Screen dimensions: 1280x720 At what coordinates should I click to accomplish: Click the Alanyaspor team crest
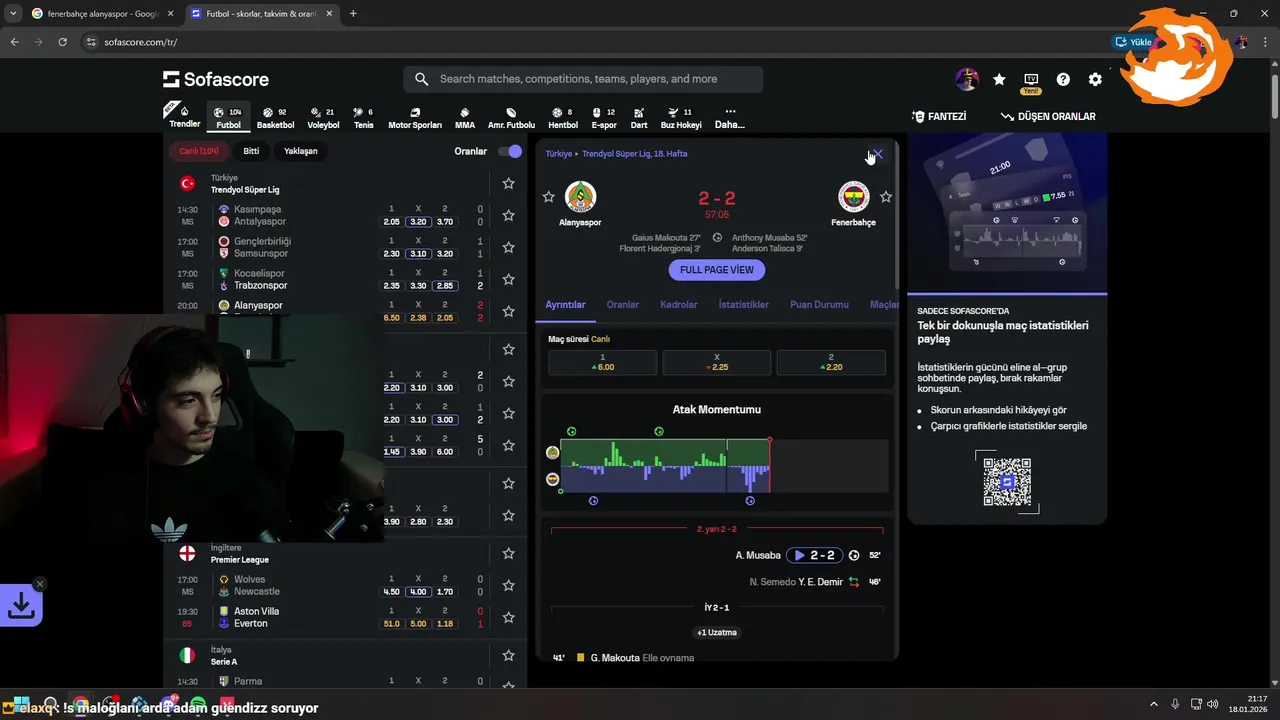coord(580,196)
